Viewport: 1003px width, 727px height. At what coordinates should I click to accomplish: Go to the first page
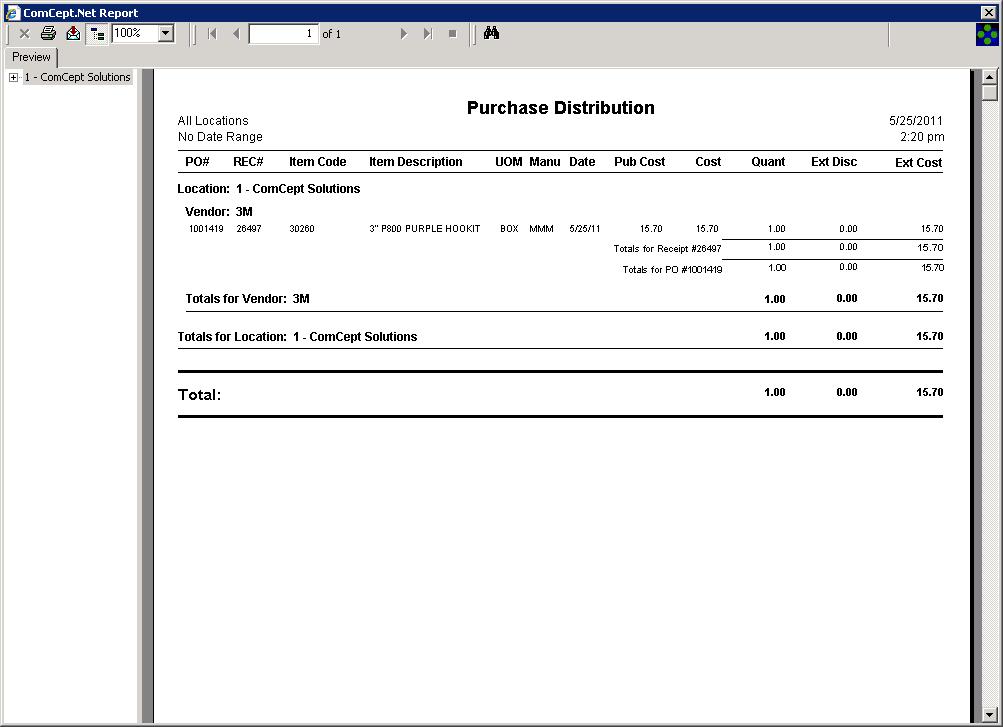point(212,33)
